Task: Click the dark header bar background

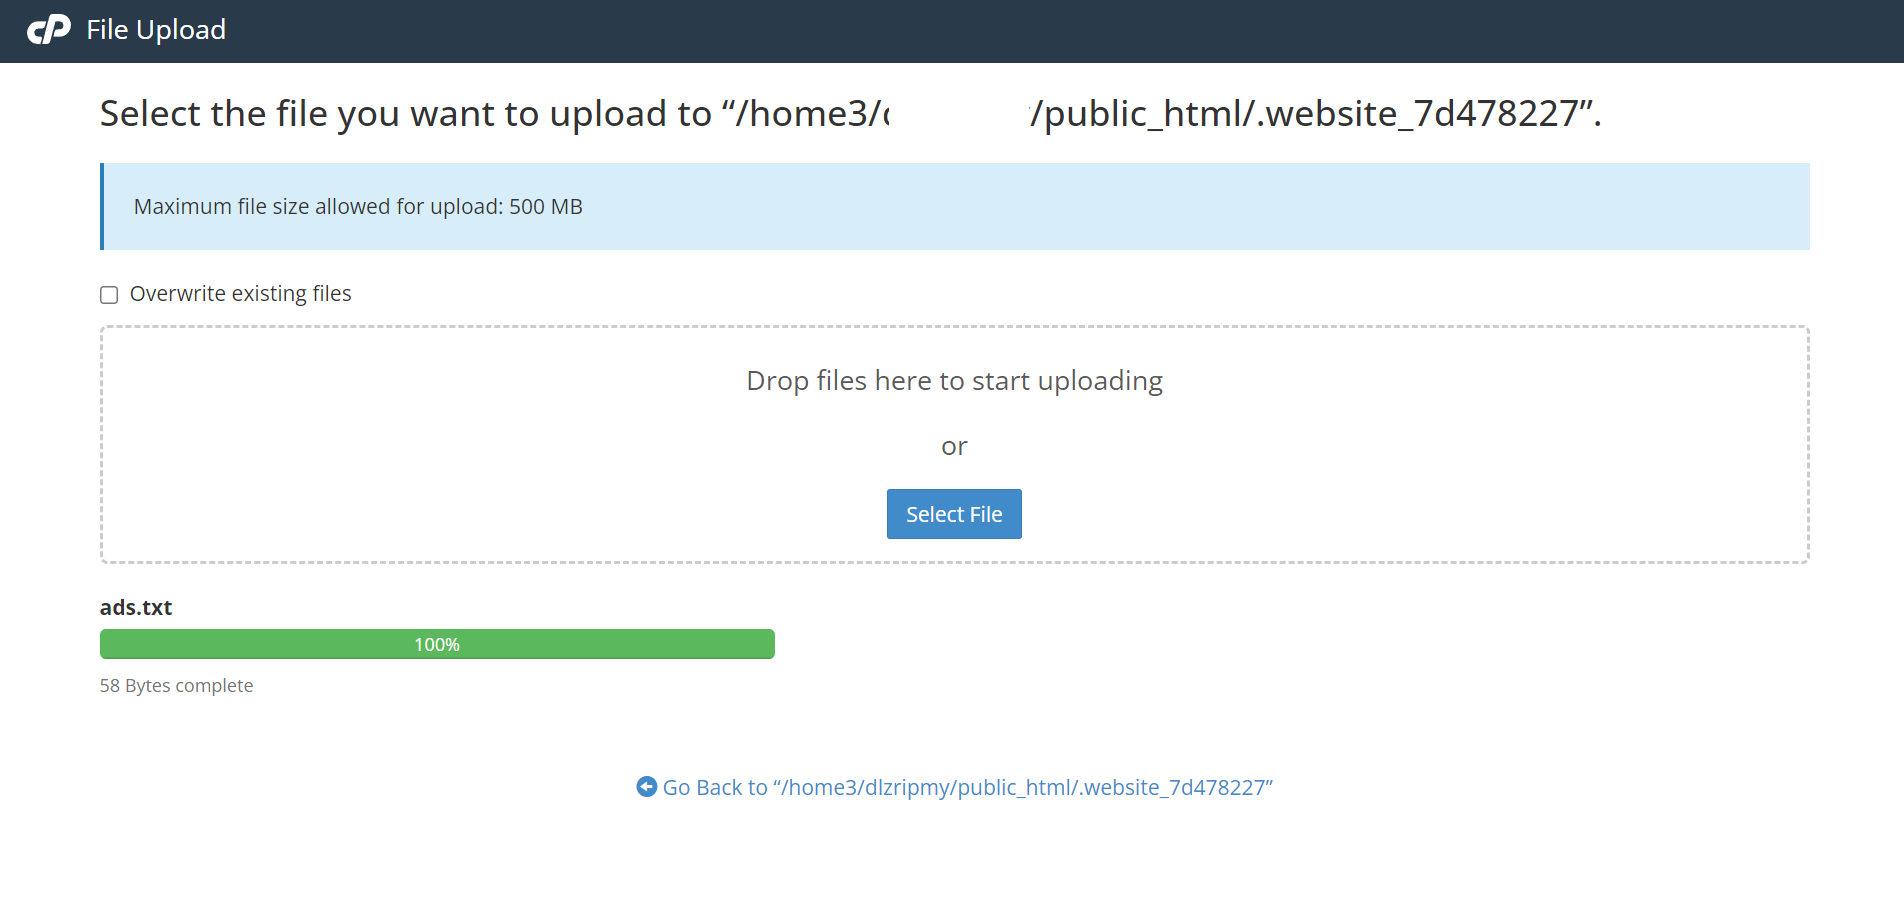Action: point(1100,31)
